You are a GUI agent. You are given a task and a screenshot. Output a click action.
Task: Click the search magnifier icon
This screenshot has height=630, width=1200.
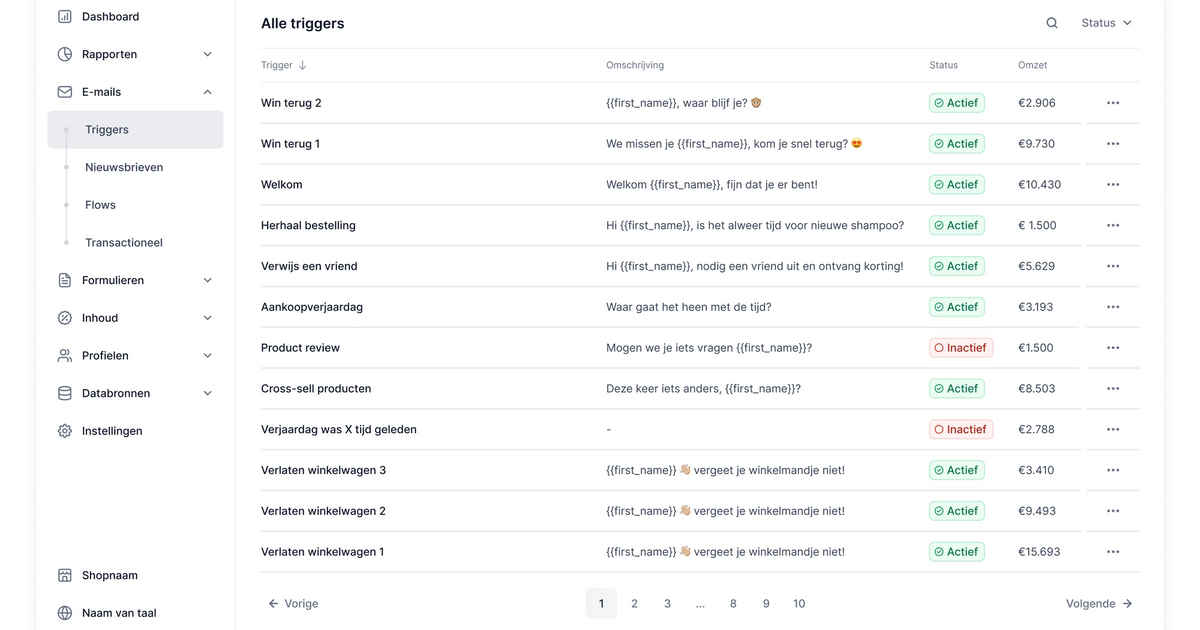click(x=1051, y=21)
